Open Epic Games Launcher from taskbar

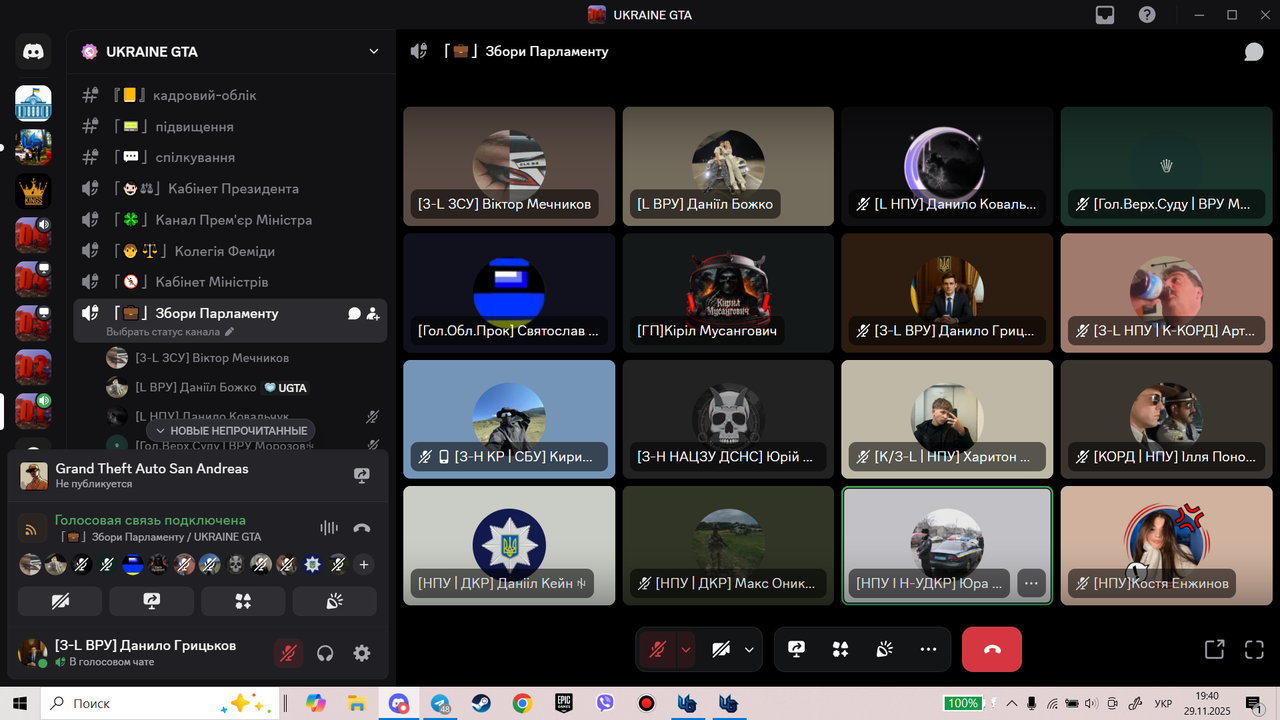[x=563, y=703]
